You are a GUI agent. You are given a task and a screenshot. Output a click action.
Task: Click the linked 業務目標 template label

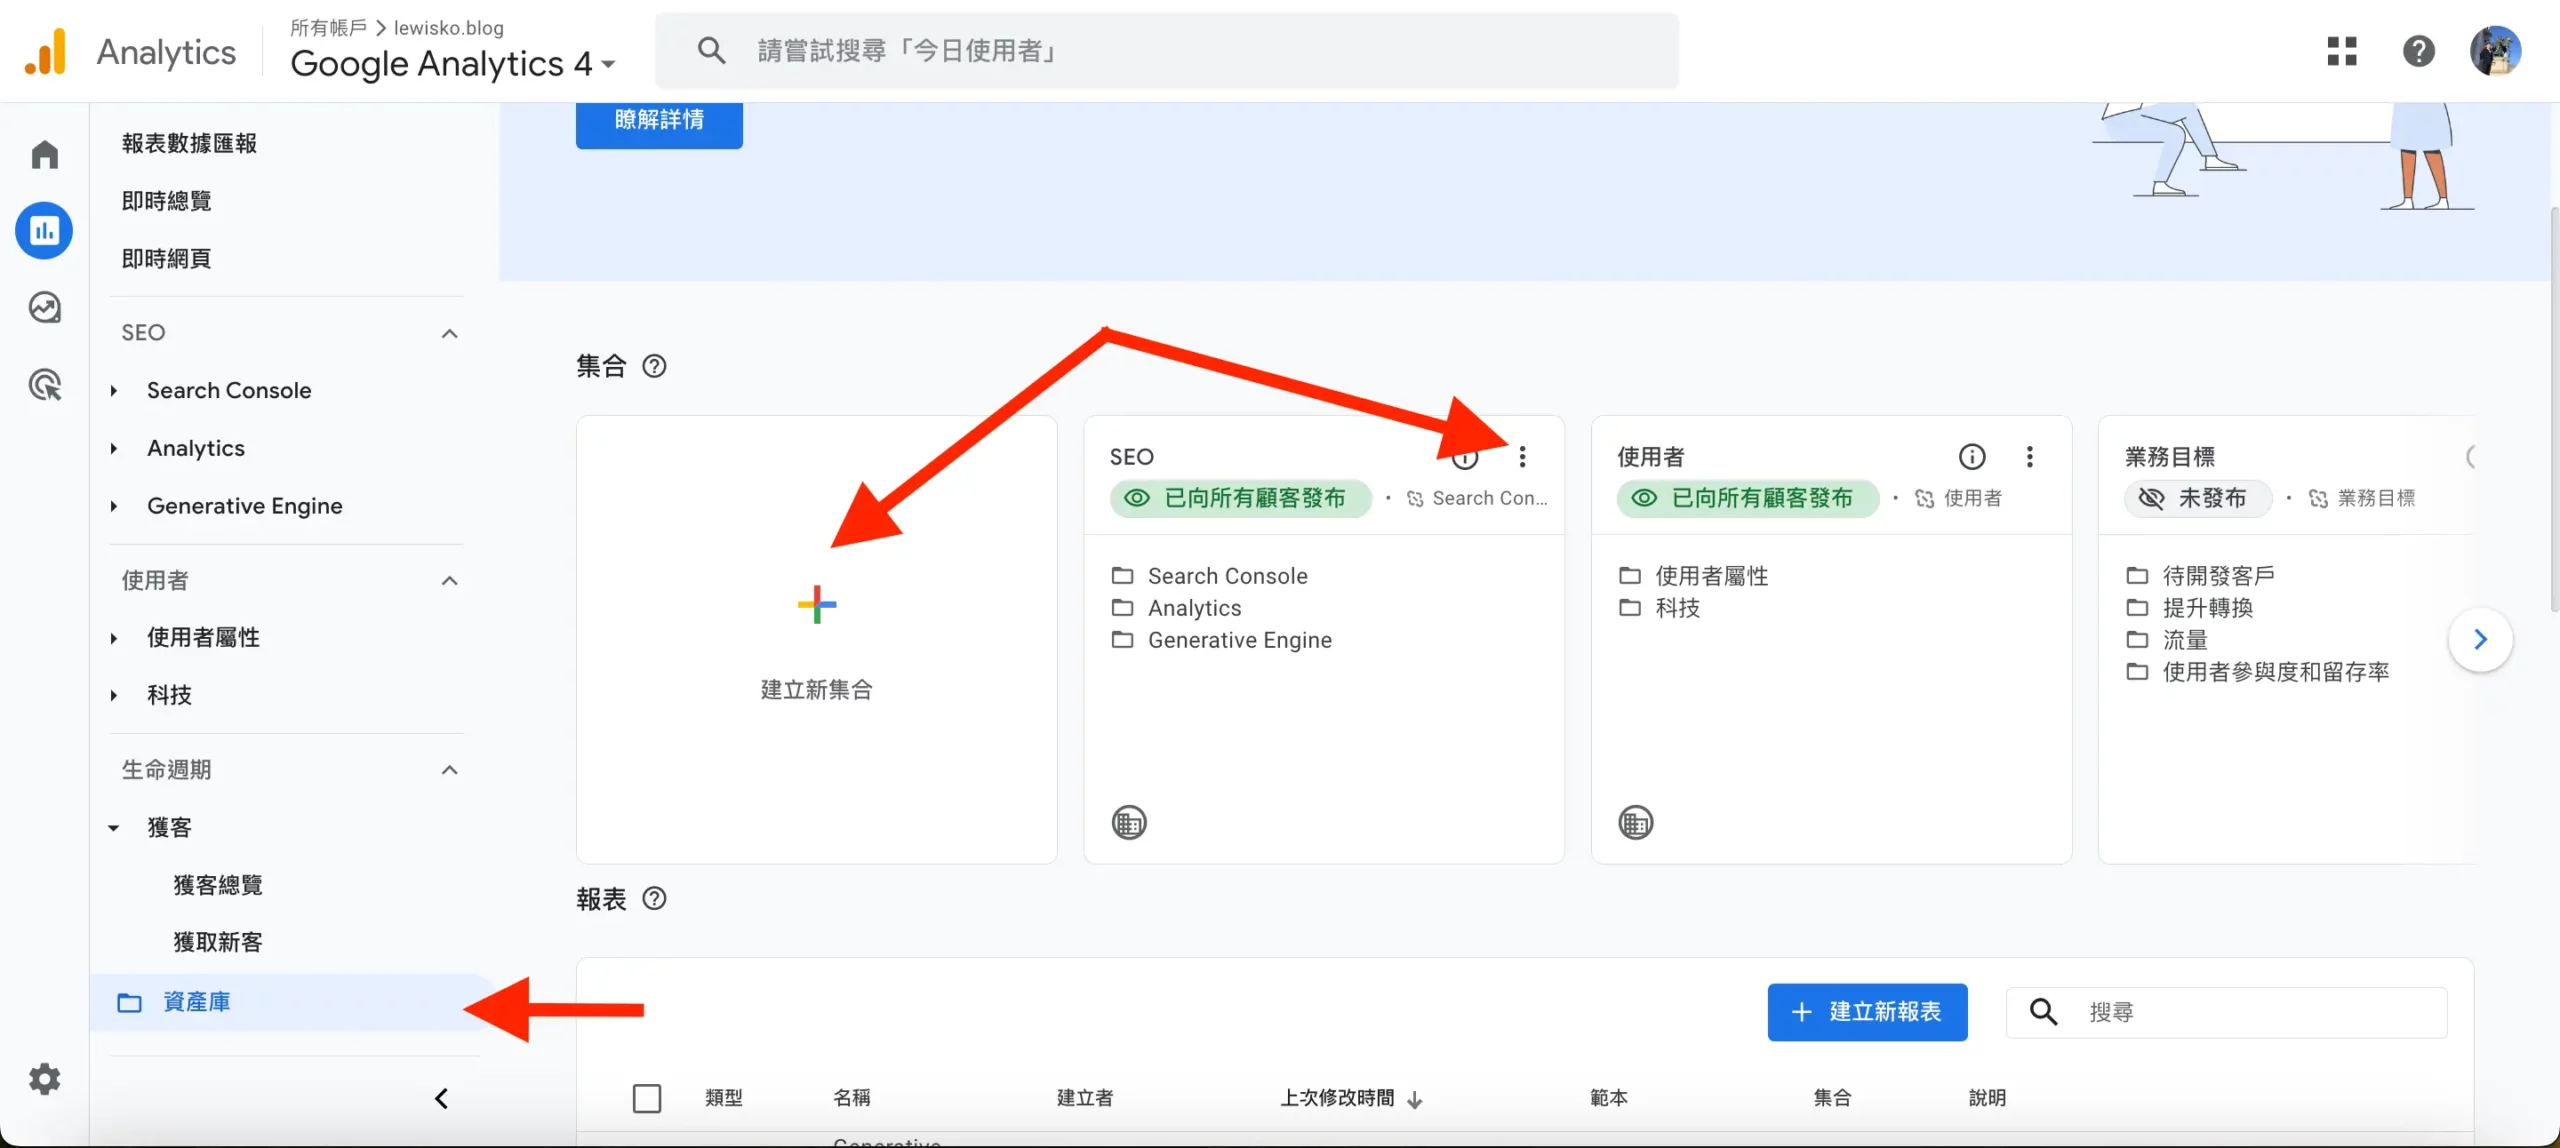point(2361,498)
